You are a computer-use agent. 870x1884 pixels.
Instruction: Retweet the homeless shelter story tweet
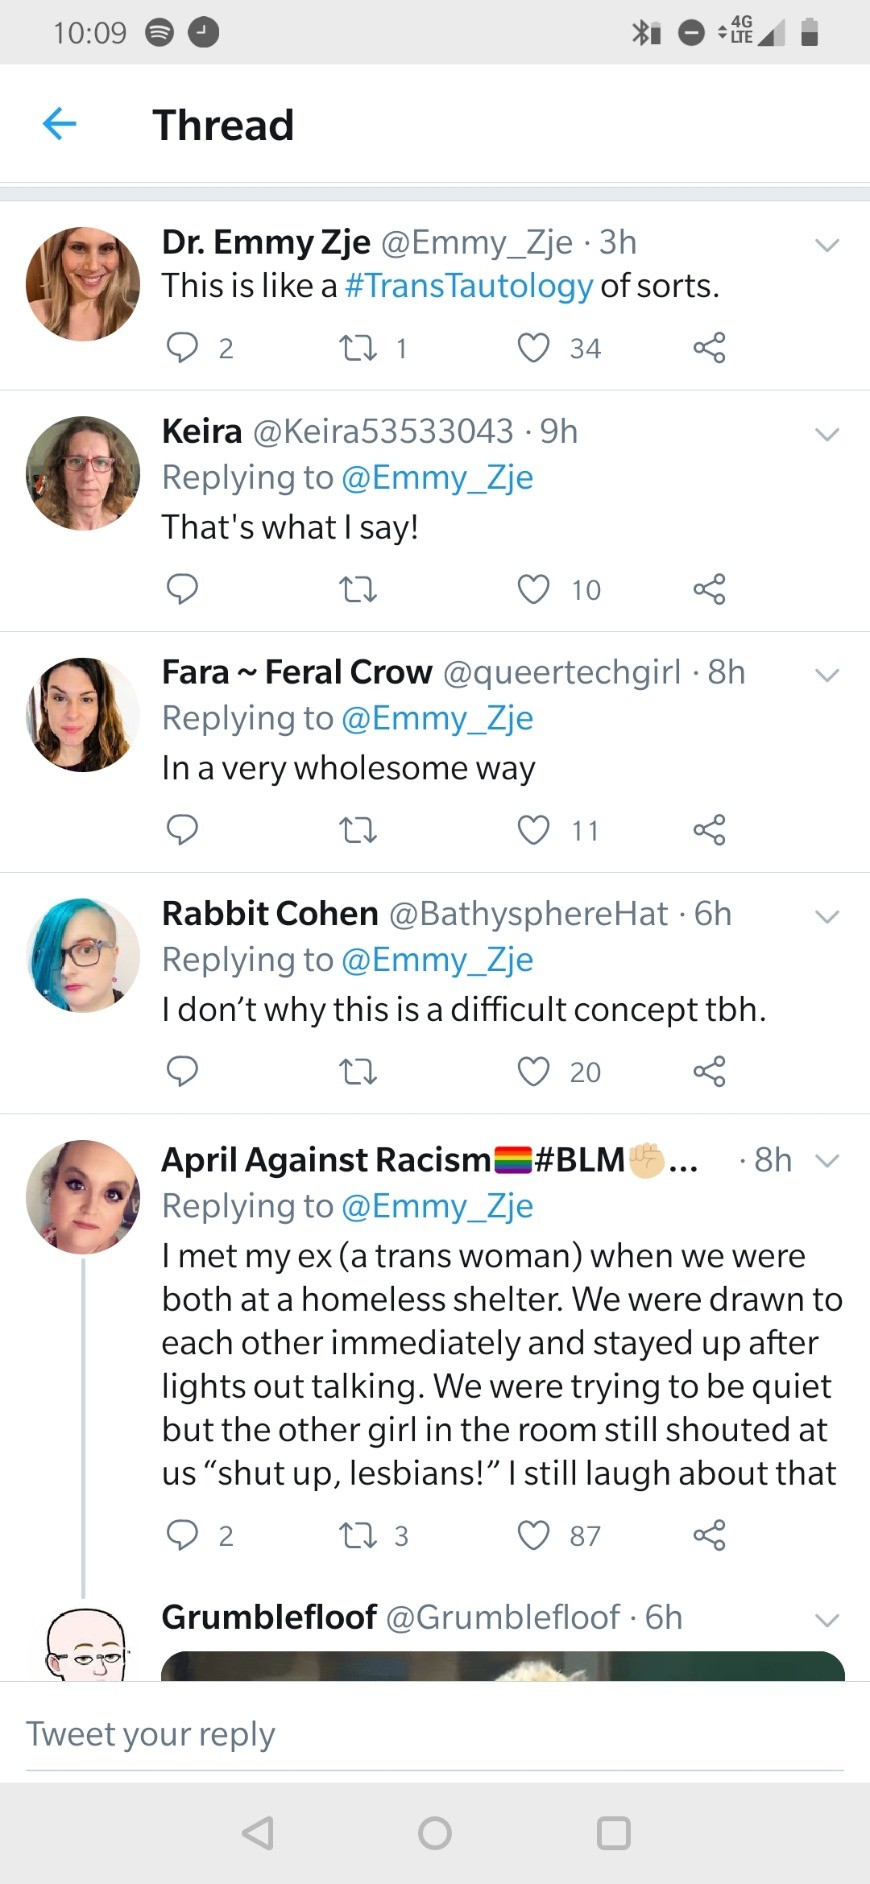[357, 1535]
